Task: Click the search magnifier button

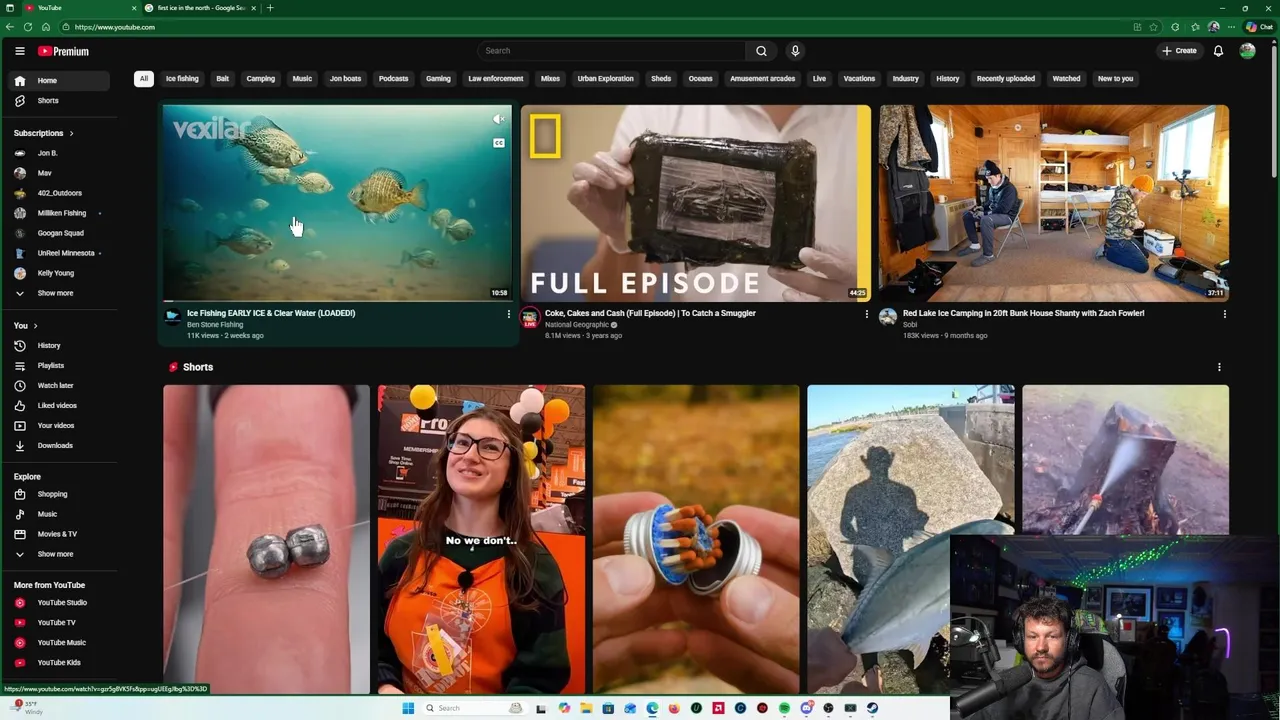Action: pos(761,51)
